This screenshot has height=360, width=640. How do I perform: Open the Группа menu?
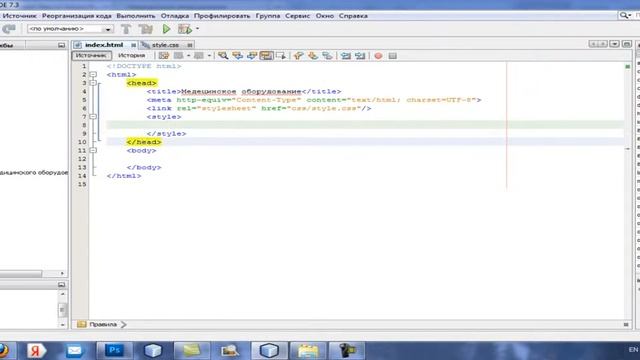pos(268,16)
